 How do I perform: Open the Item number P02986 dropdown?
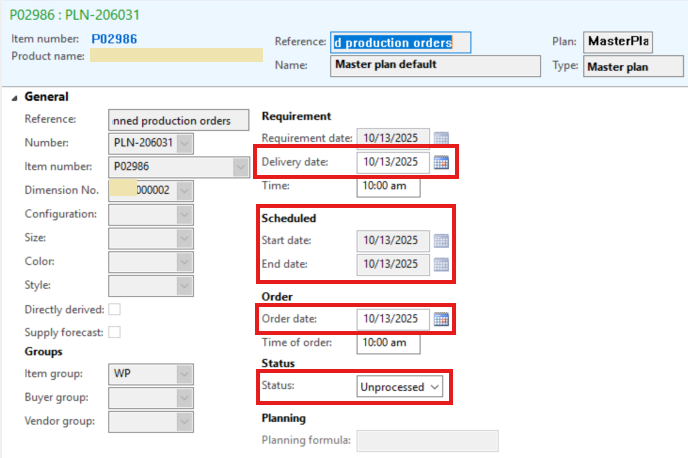pos(241,167)
